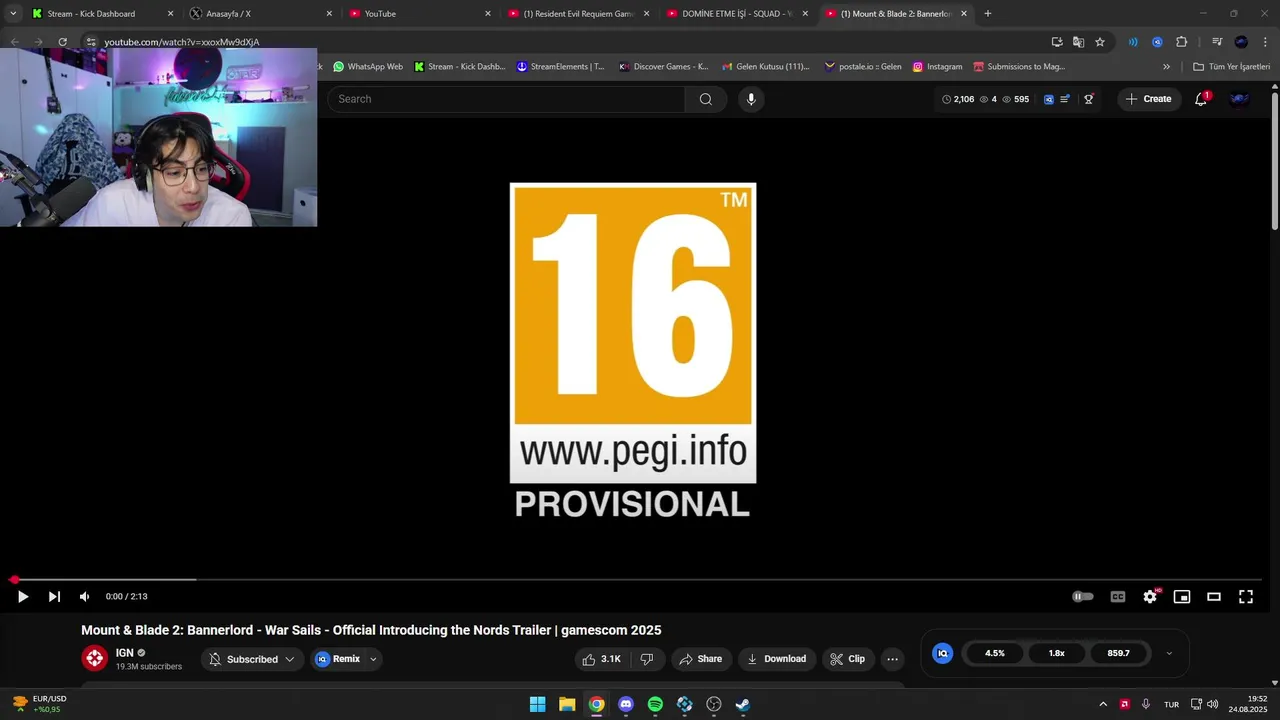Bookmark this page with star icon

1100,42
